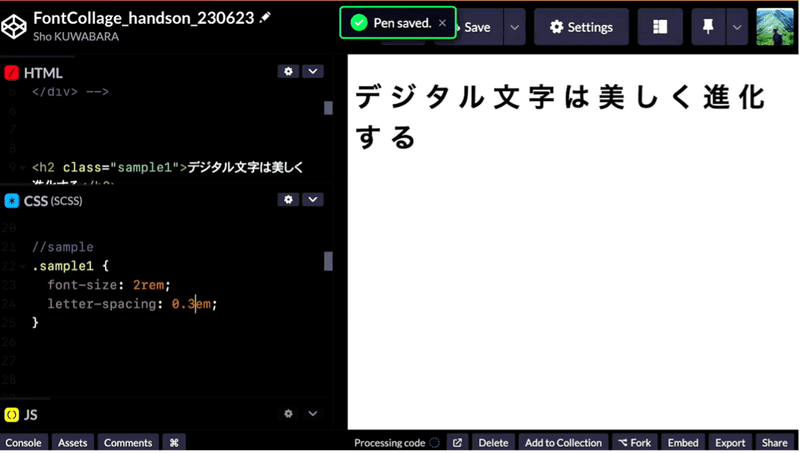800x453 pixels.
Task: Click the //sample comment line
Action: 63,247
